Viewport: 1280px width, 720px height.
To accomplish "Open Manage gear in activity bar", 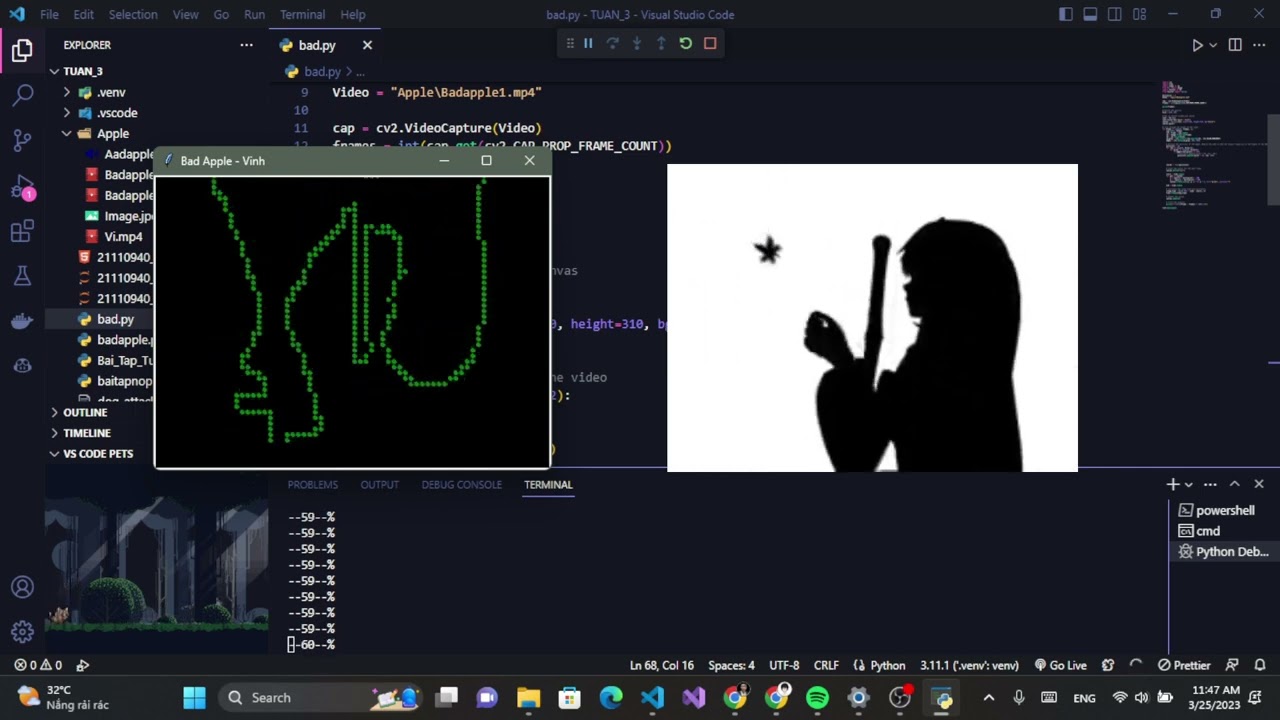I will (22, 632).
